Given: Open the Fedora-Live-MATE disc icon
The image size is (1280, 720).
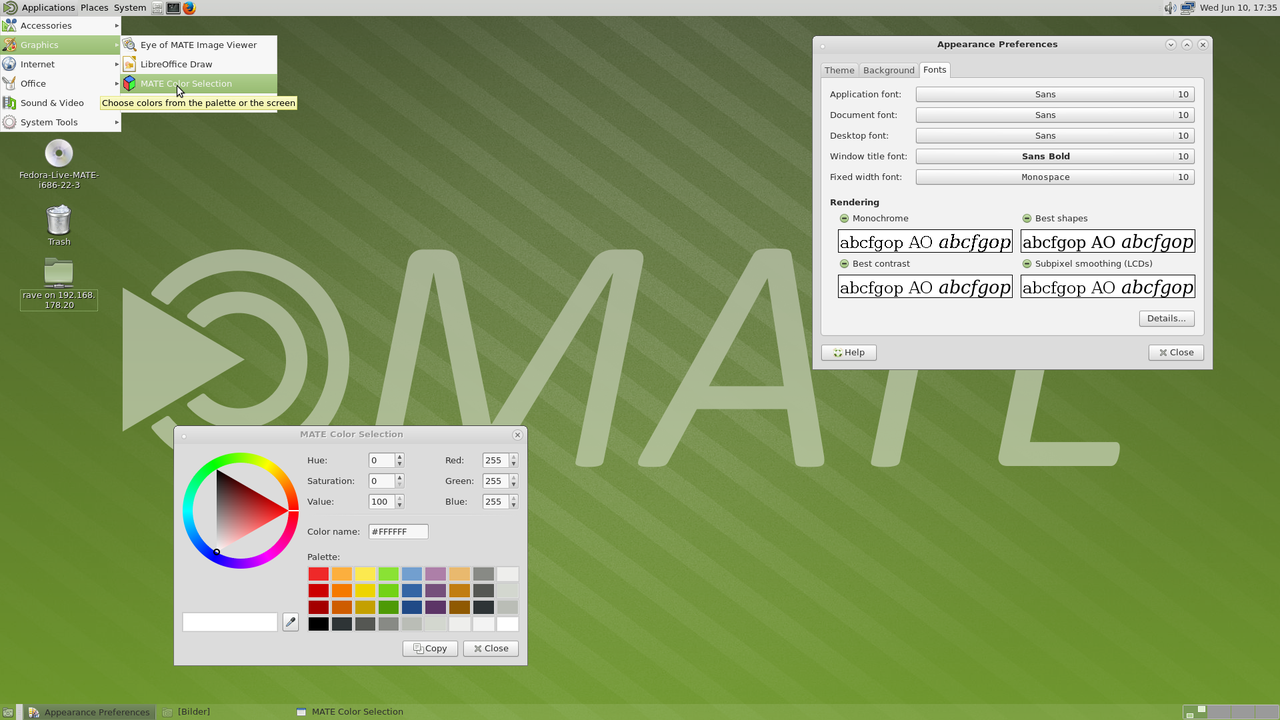Looking at the screenshot, I should (59, 154).
